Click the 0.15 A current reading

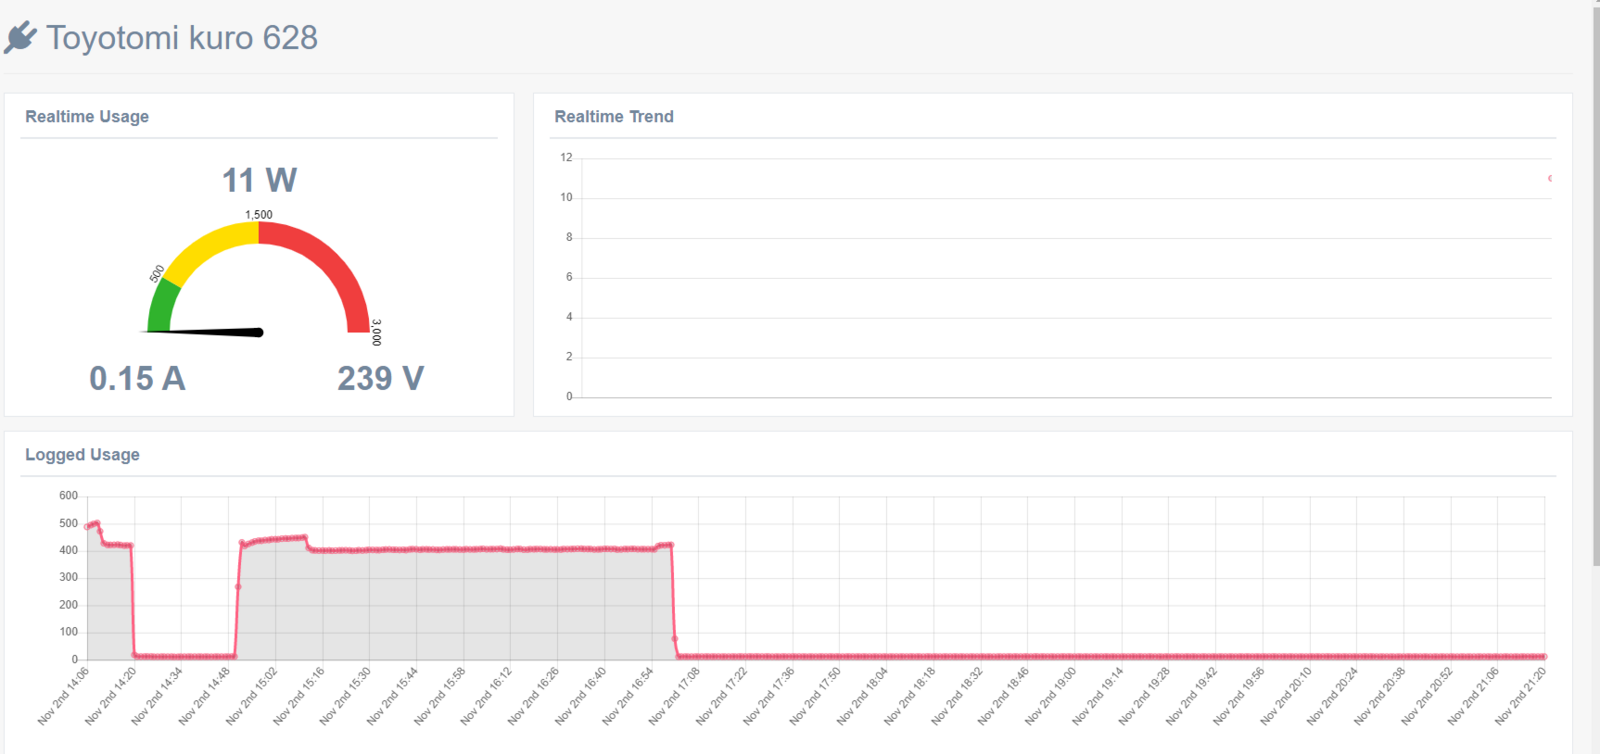pyautogui.click(x=137, y=378)
